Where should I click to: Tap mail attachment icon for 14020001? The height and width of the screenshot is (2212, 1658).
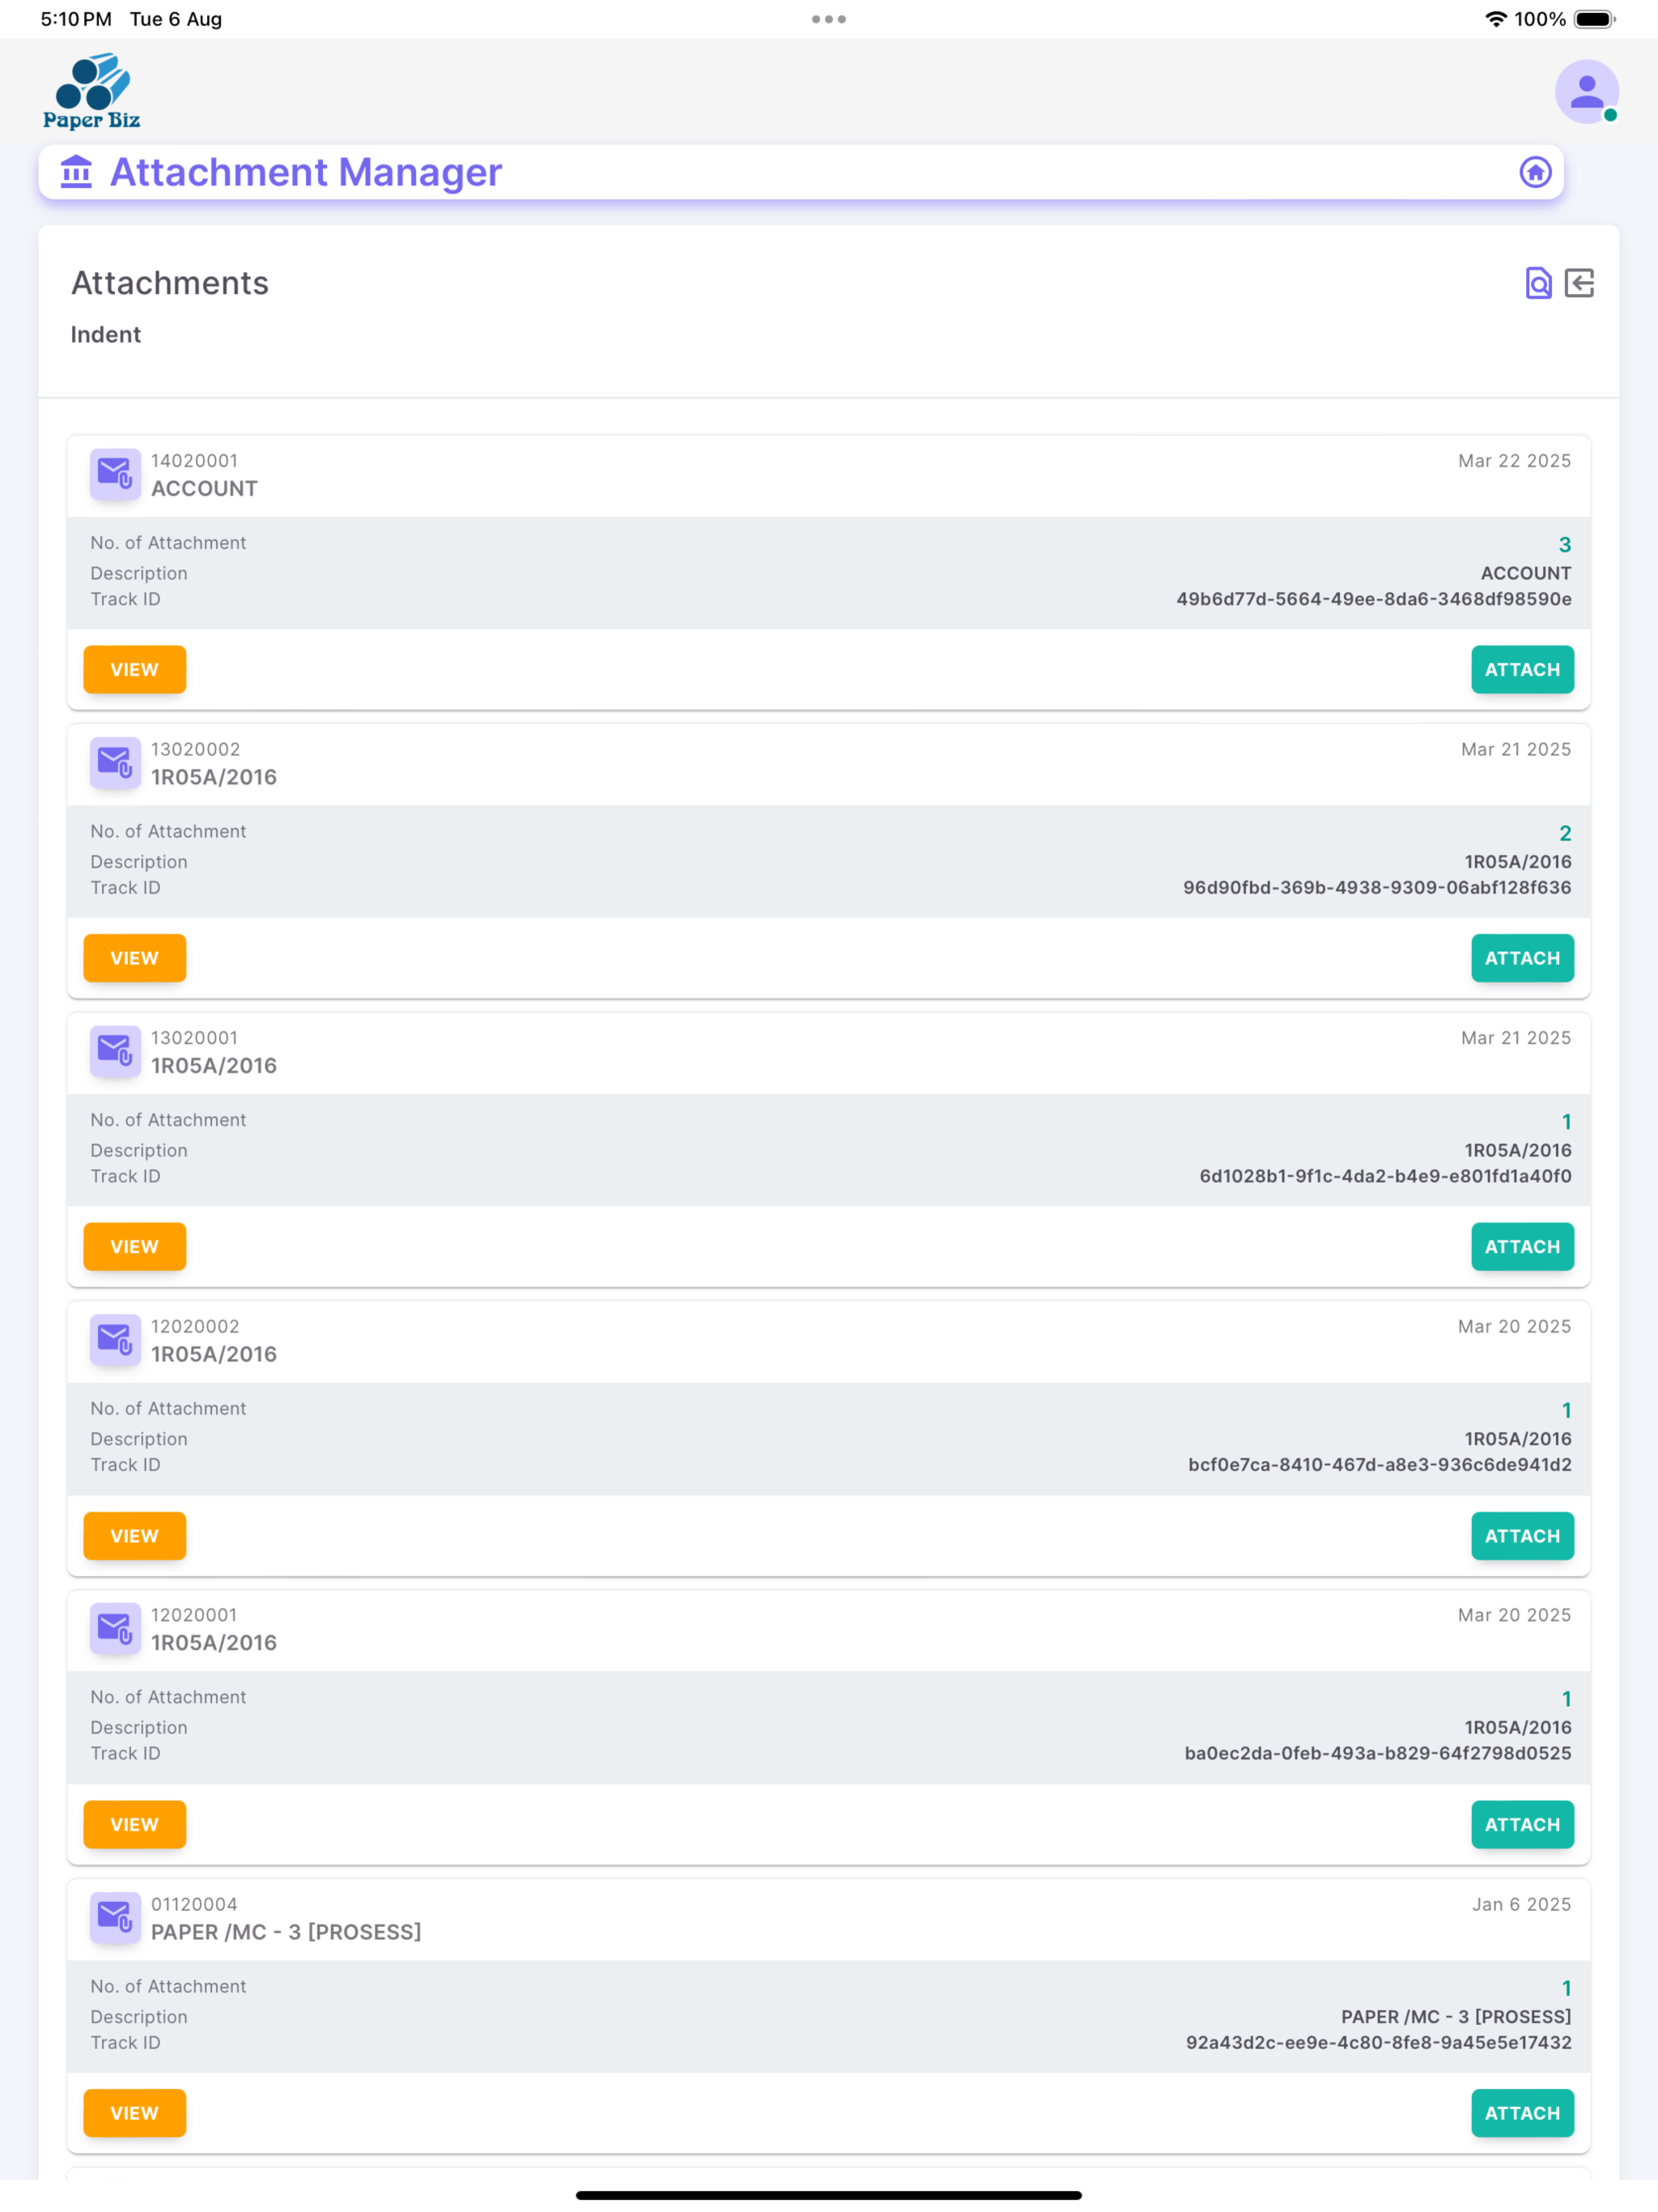[x=115, y=474]
